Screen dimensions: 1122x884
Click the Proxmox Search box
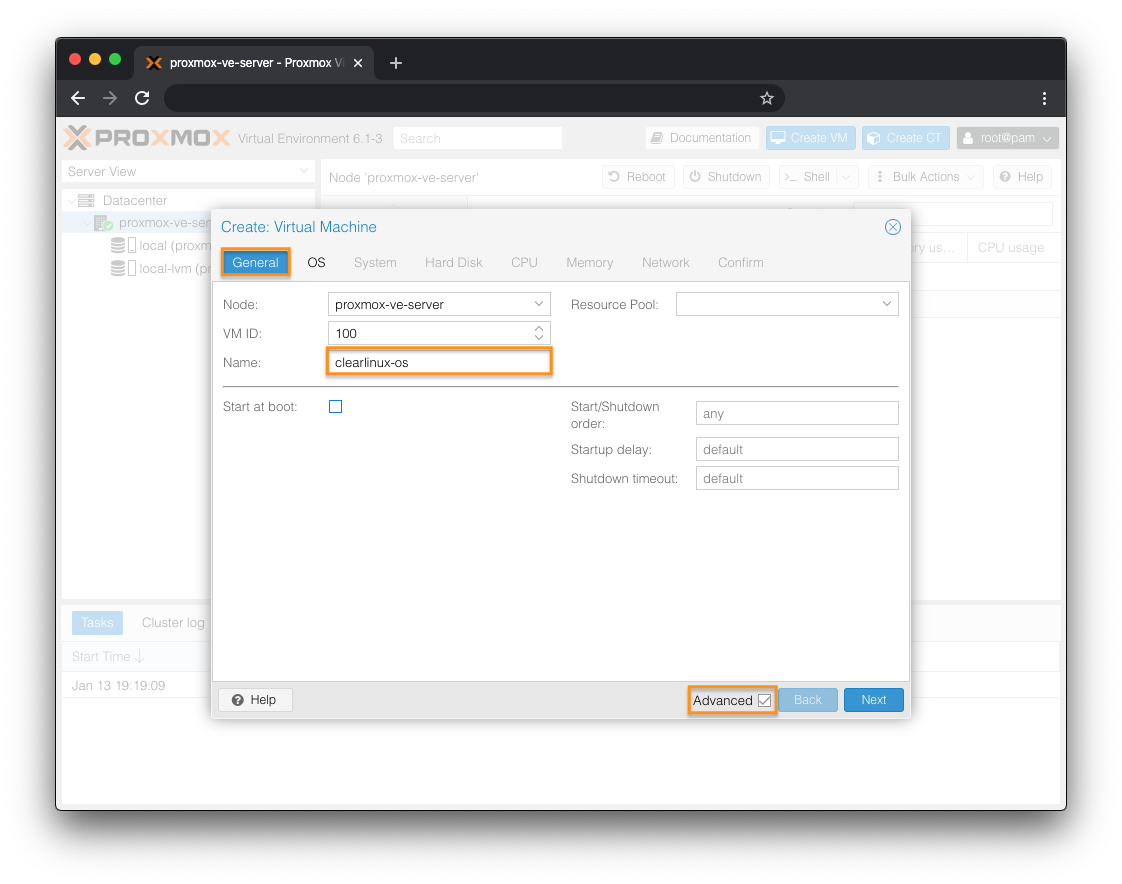477,138
